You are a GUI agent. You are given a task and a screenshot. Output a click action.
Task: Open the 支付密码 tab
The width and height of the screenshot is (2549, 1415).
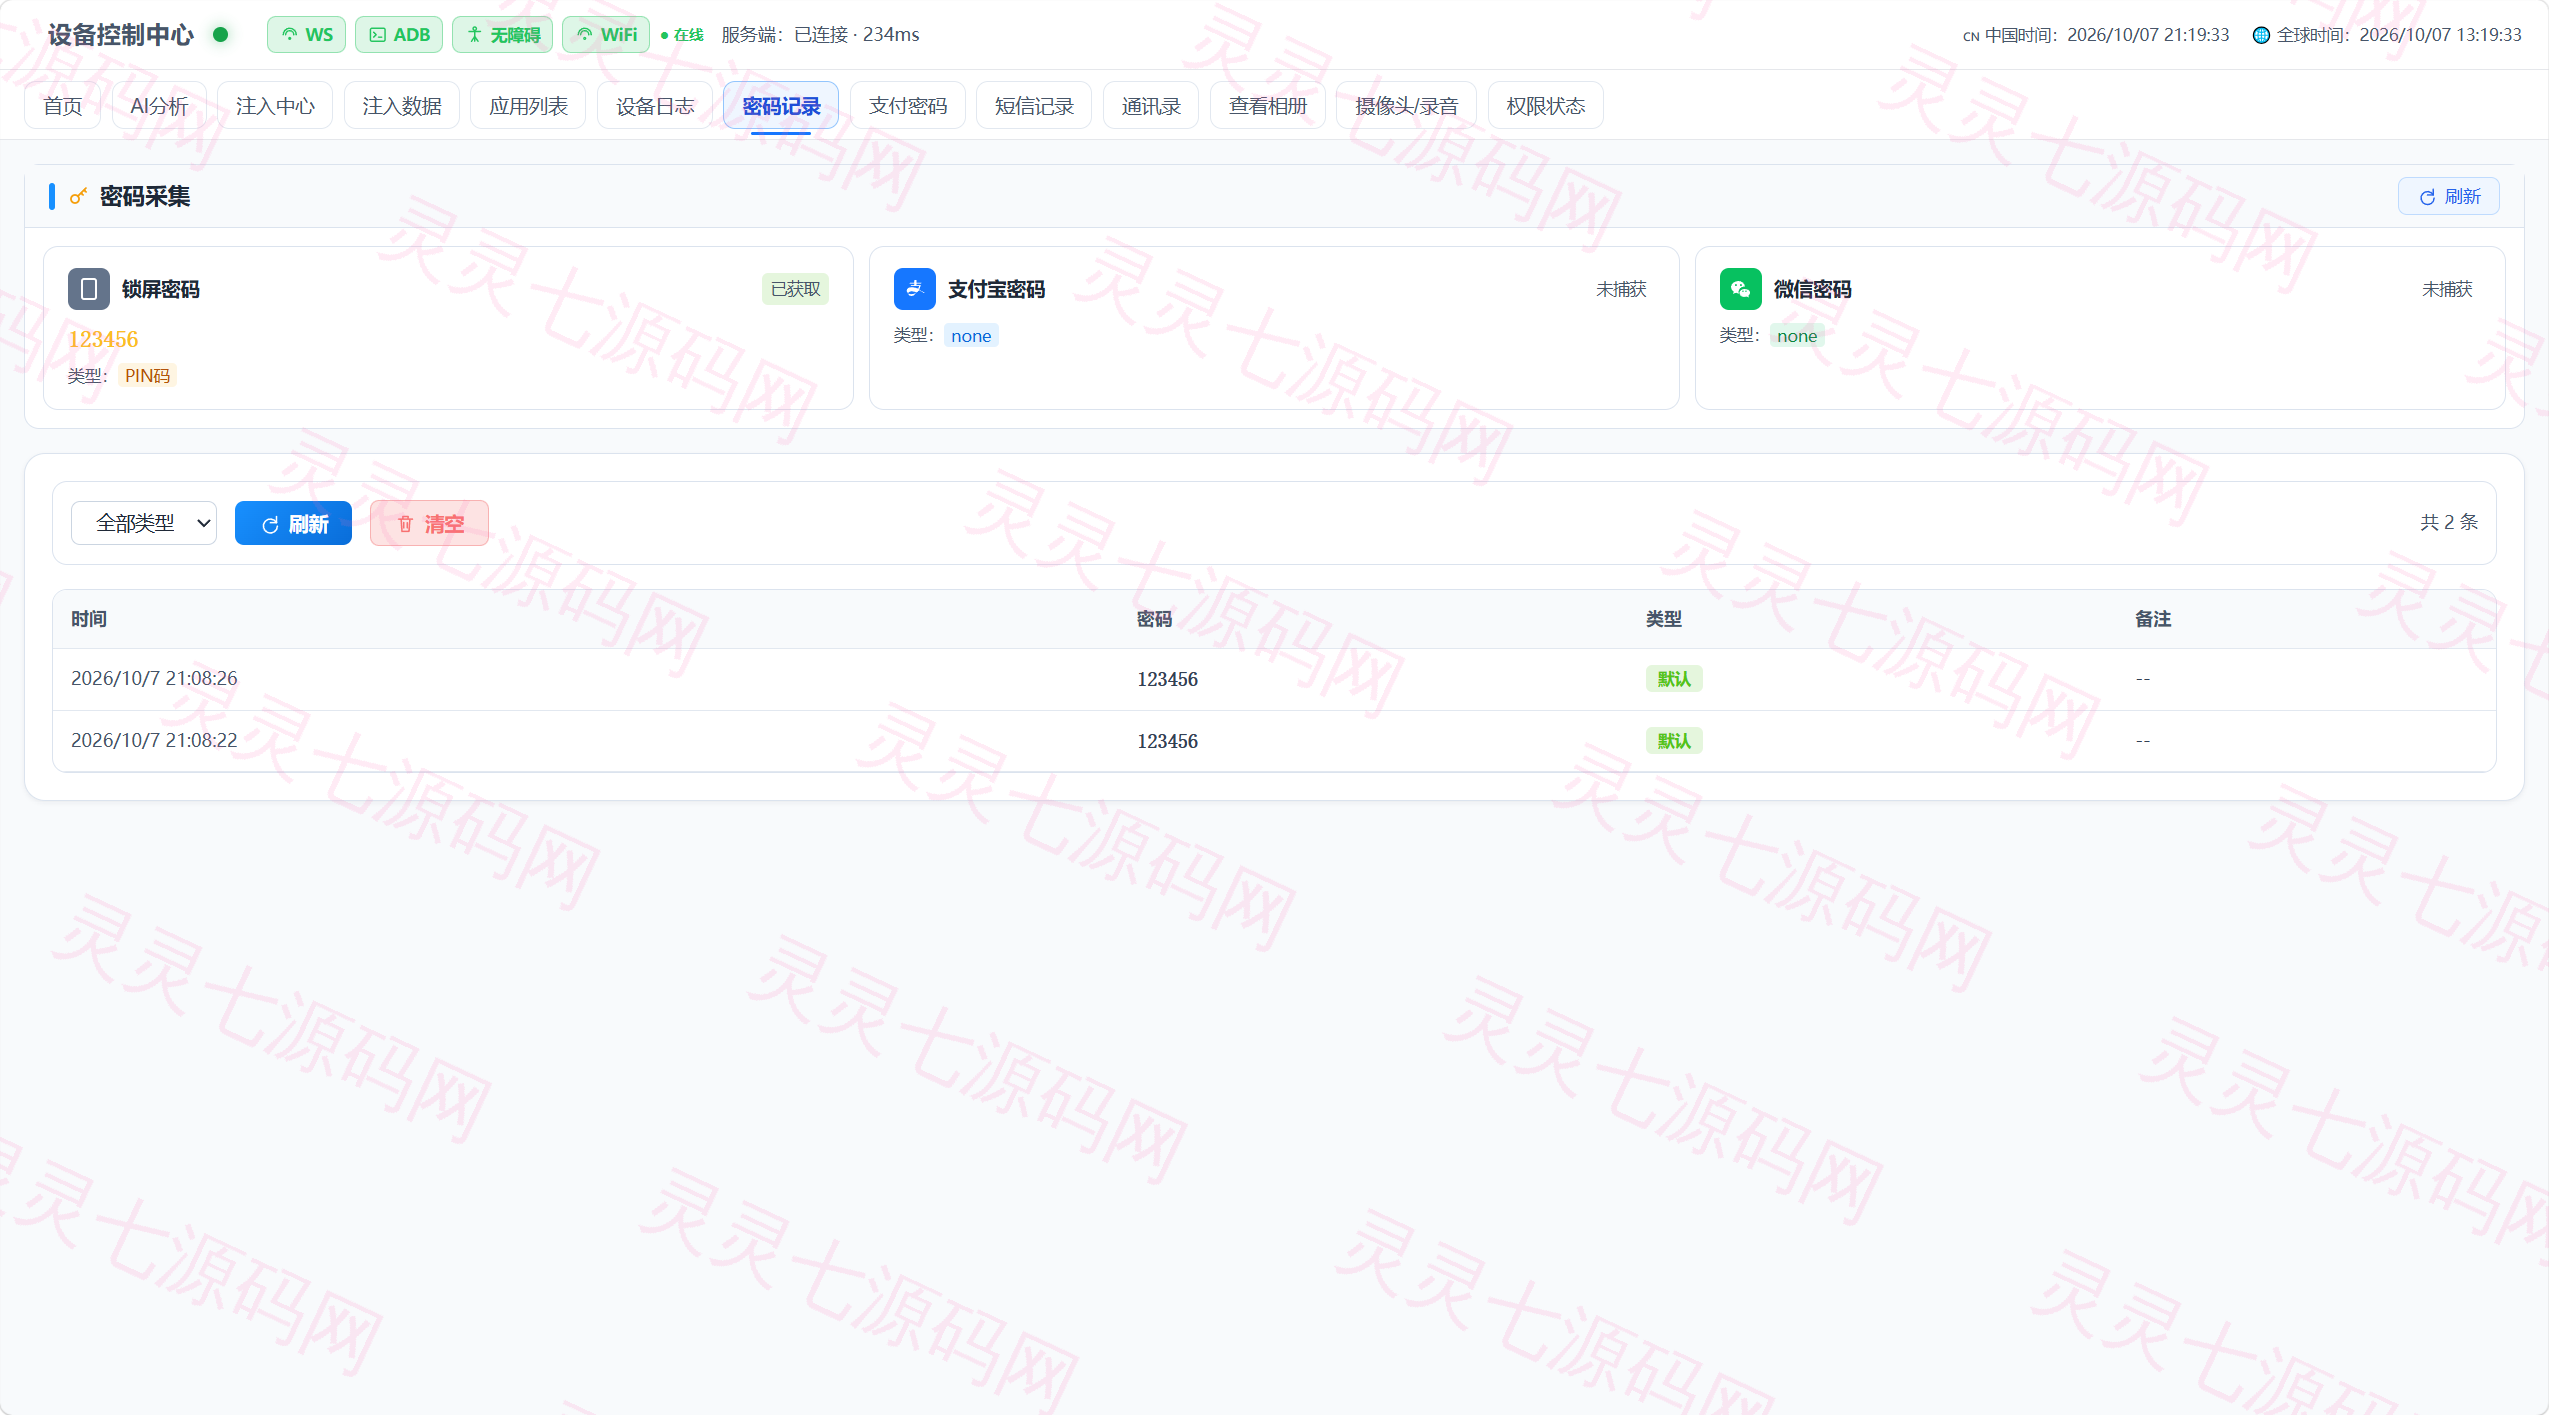tap(908, 105)
